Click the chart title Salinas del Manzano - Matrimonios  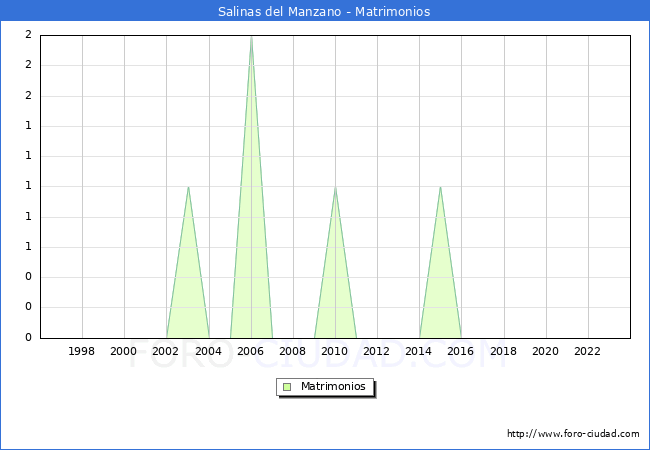pyautogui.click(x=324, y=12)
